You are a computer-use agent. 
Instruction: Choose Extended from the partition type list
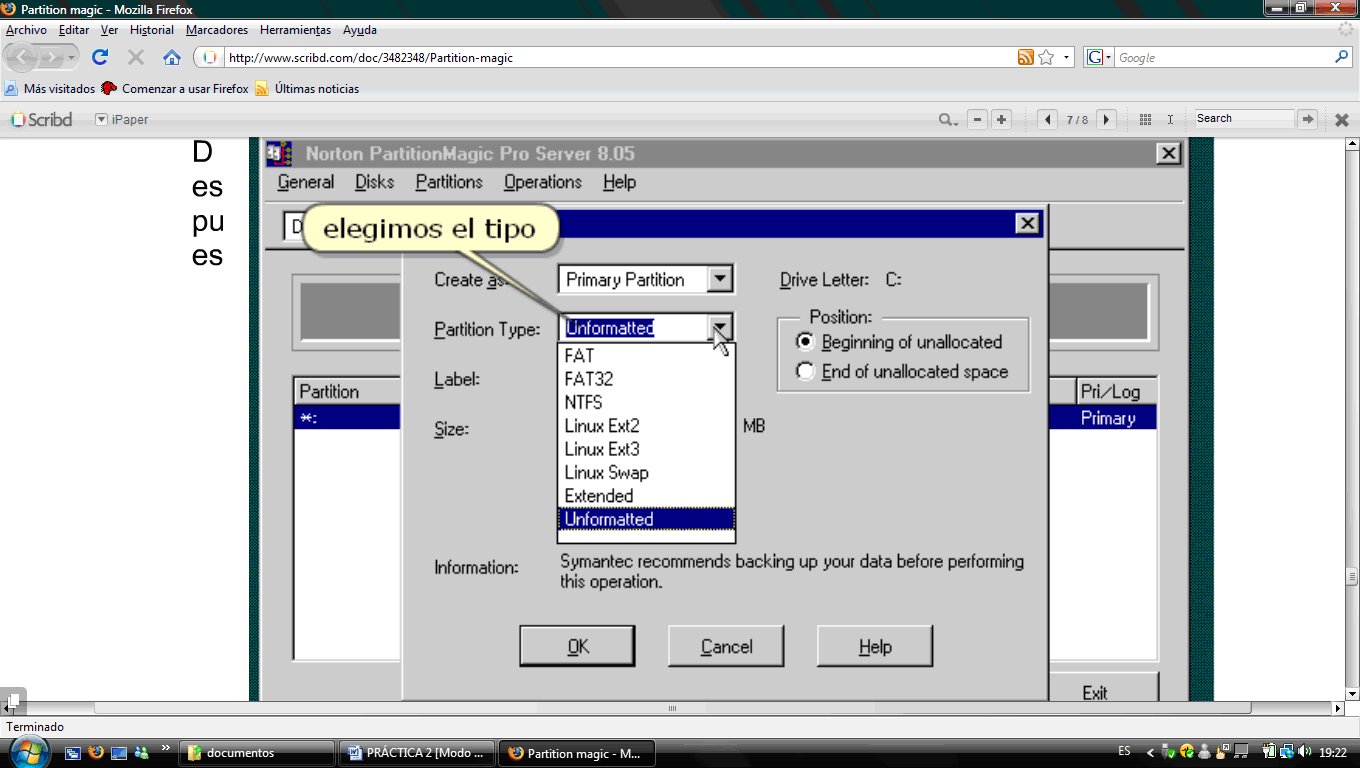(645, 496)
